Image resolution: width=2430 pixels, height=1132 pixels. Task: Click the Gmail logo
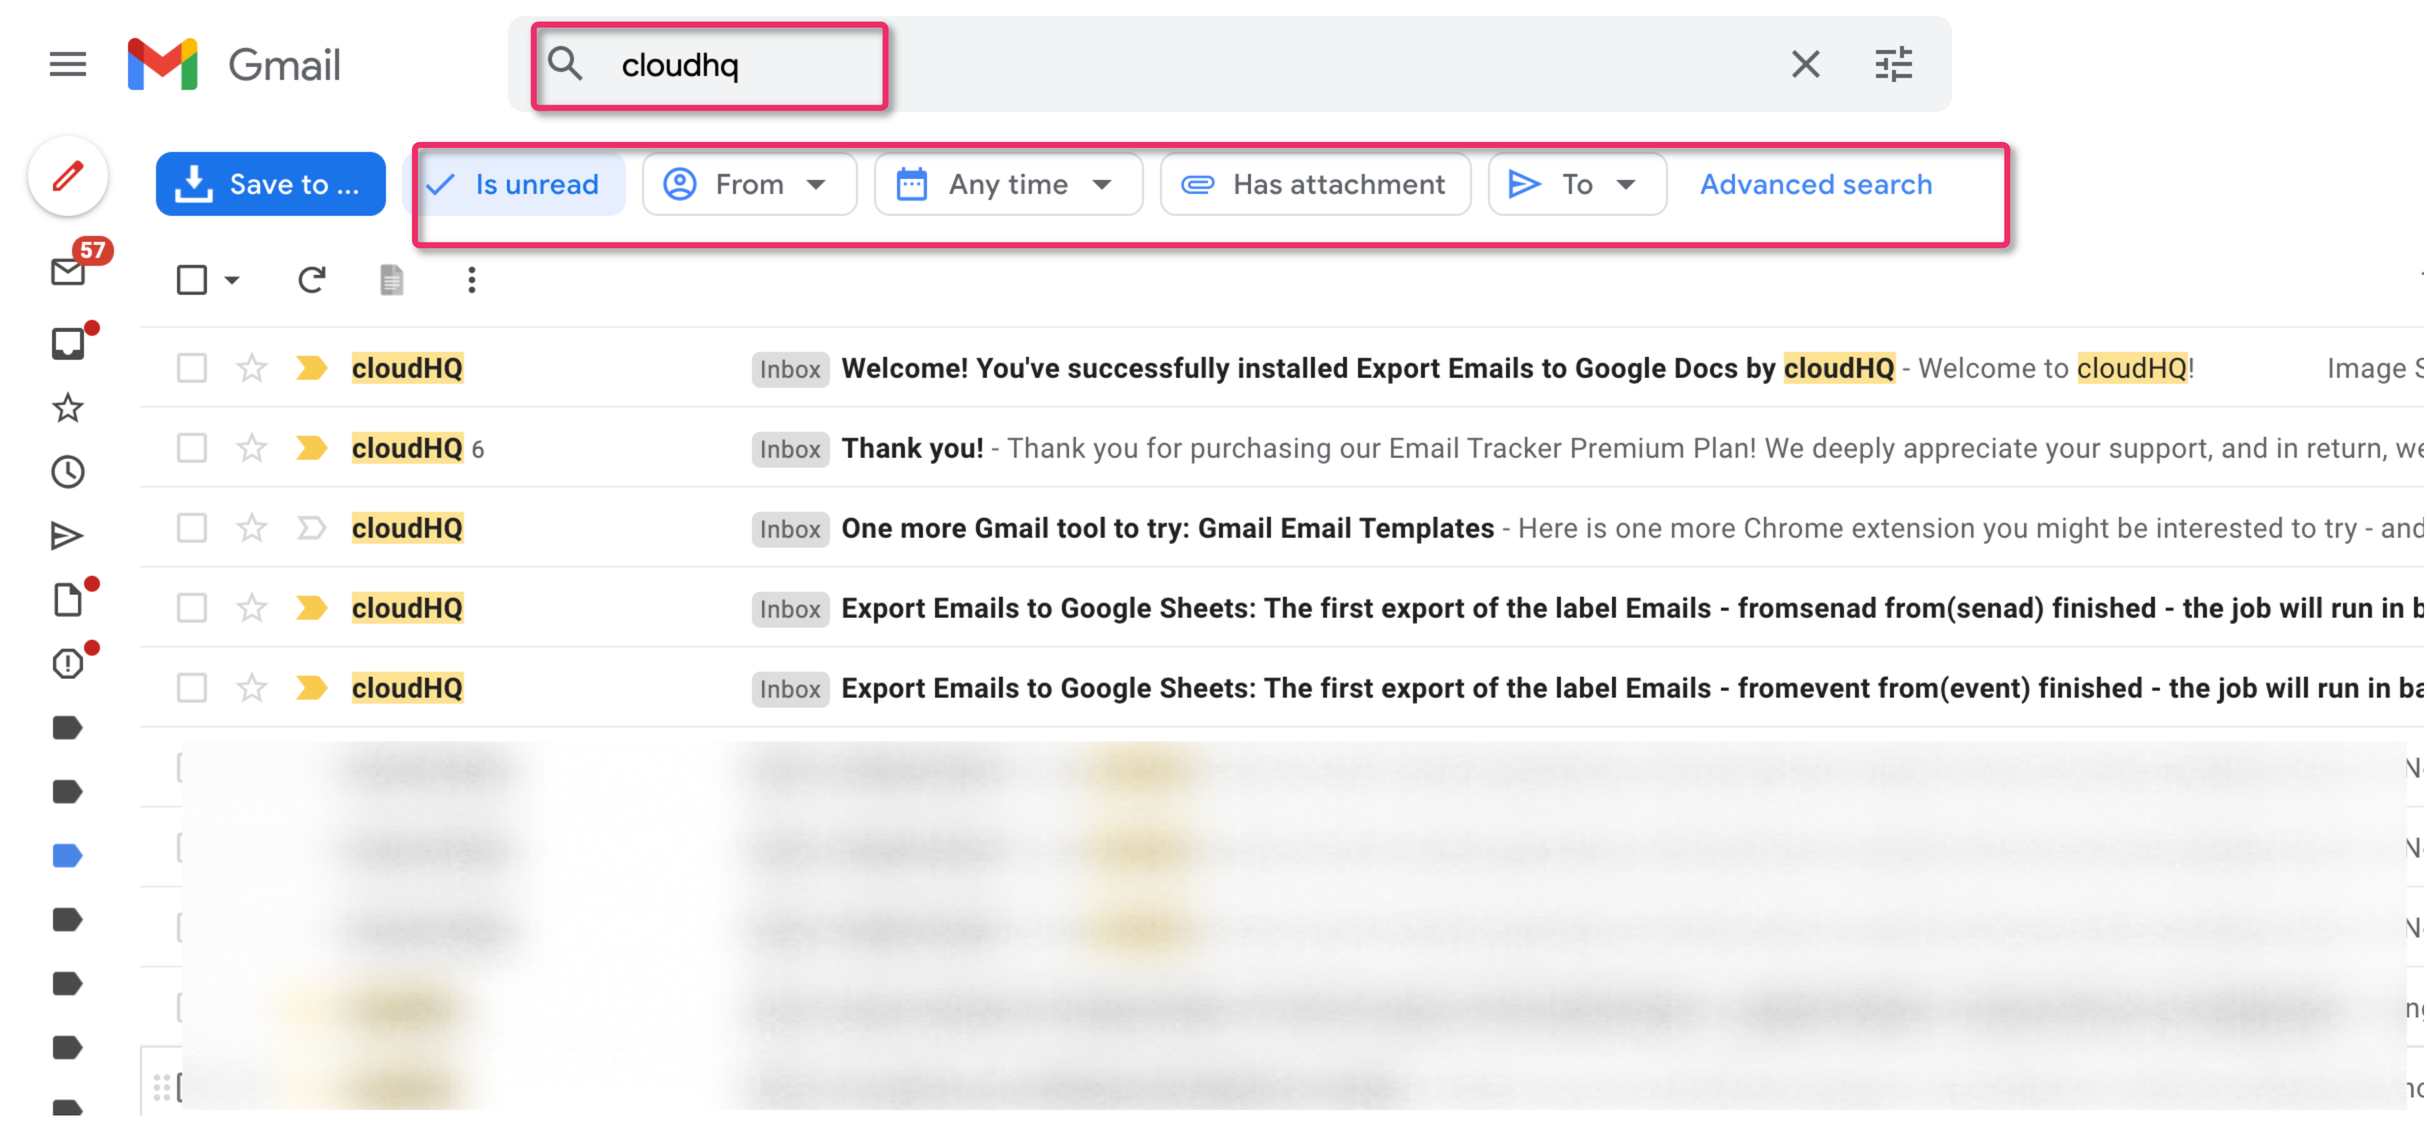234,65
